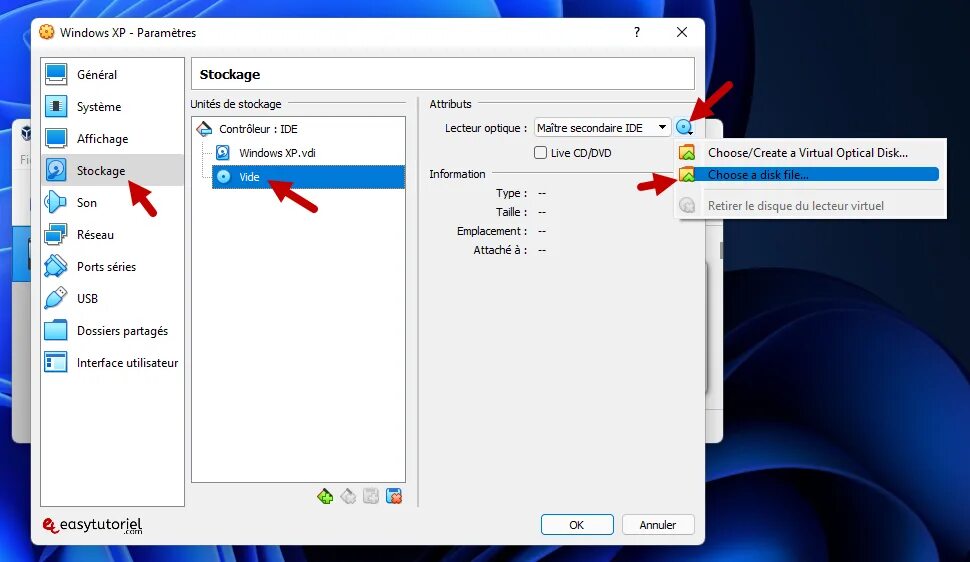The width and height of the screenshot is (970, 562).
Task: Click the Unités de stockage heading
Action: point(236,104)
